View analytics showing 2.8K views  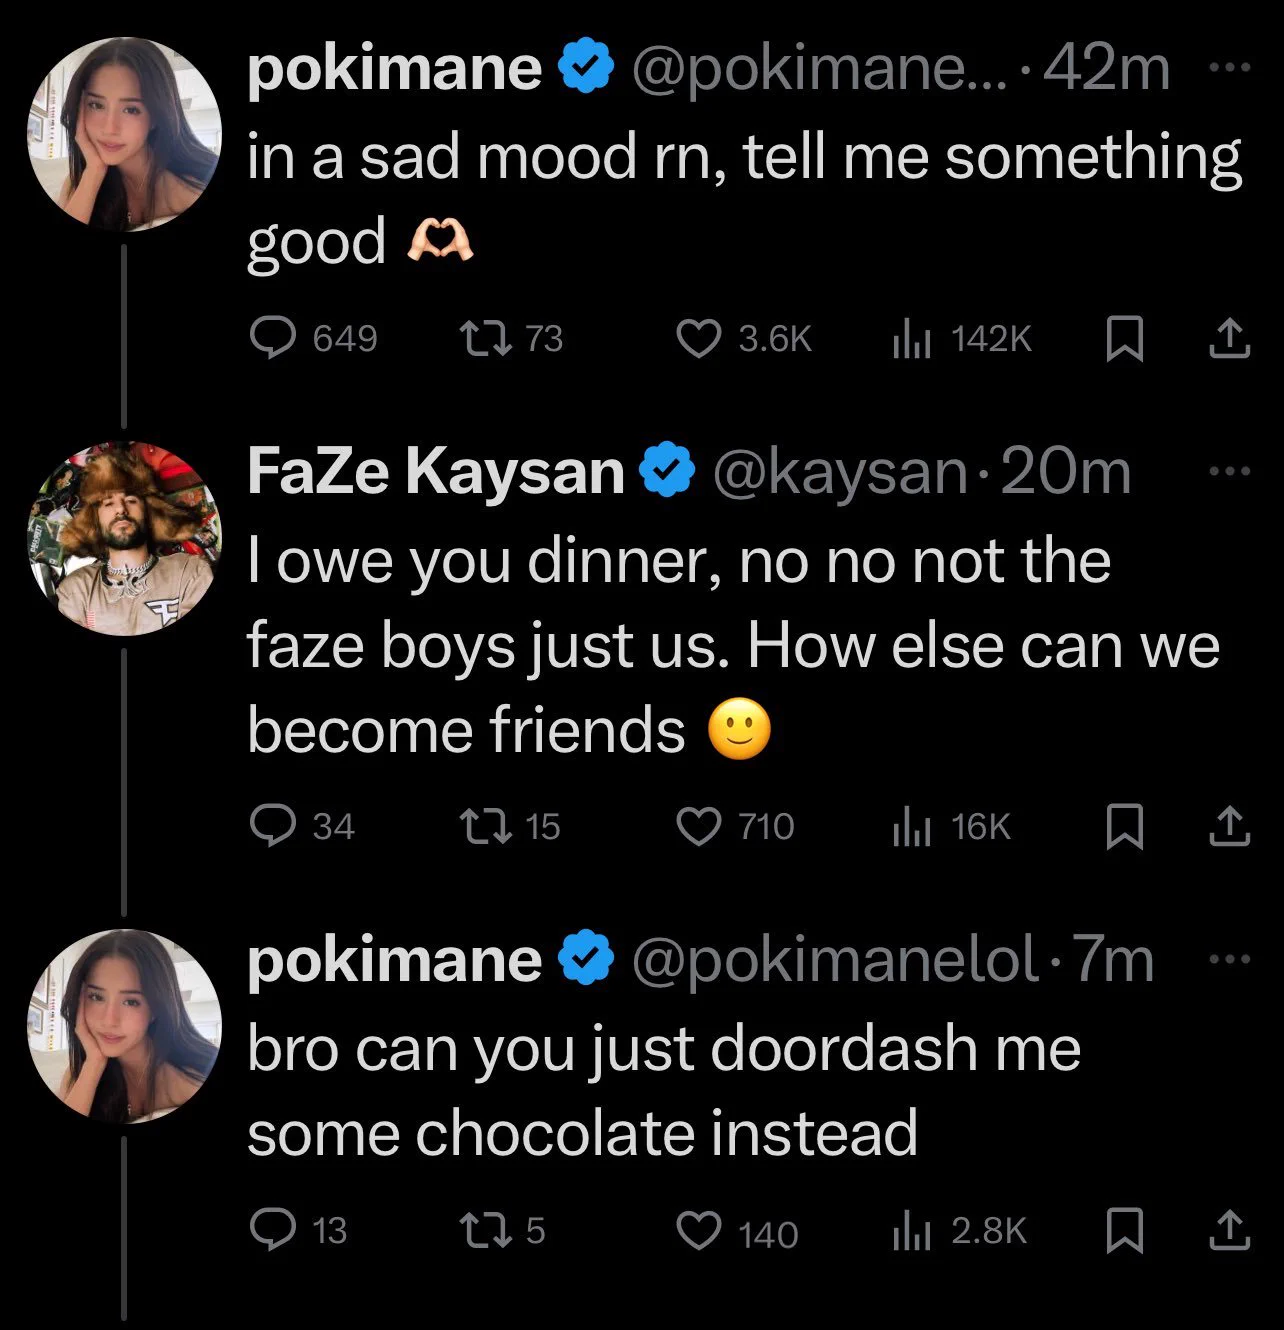point(911,1232)
